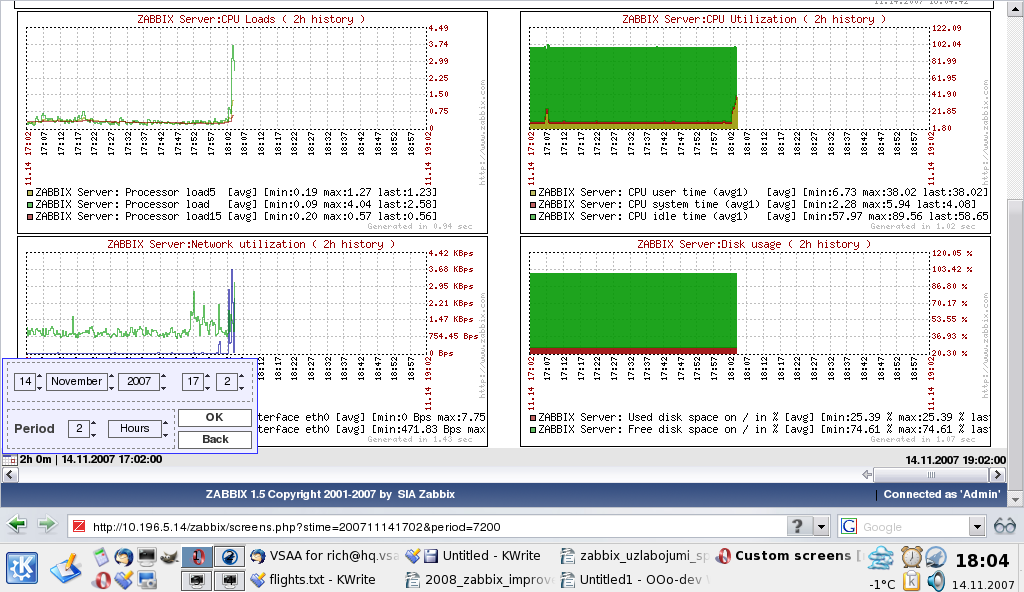Step the Hours period unit up
This screenshot has width=1024, height=592.
coord(165,424)
